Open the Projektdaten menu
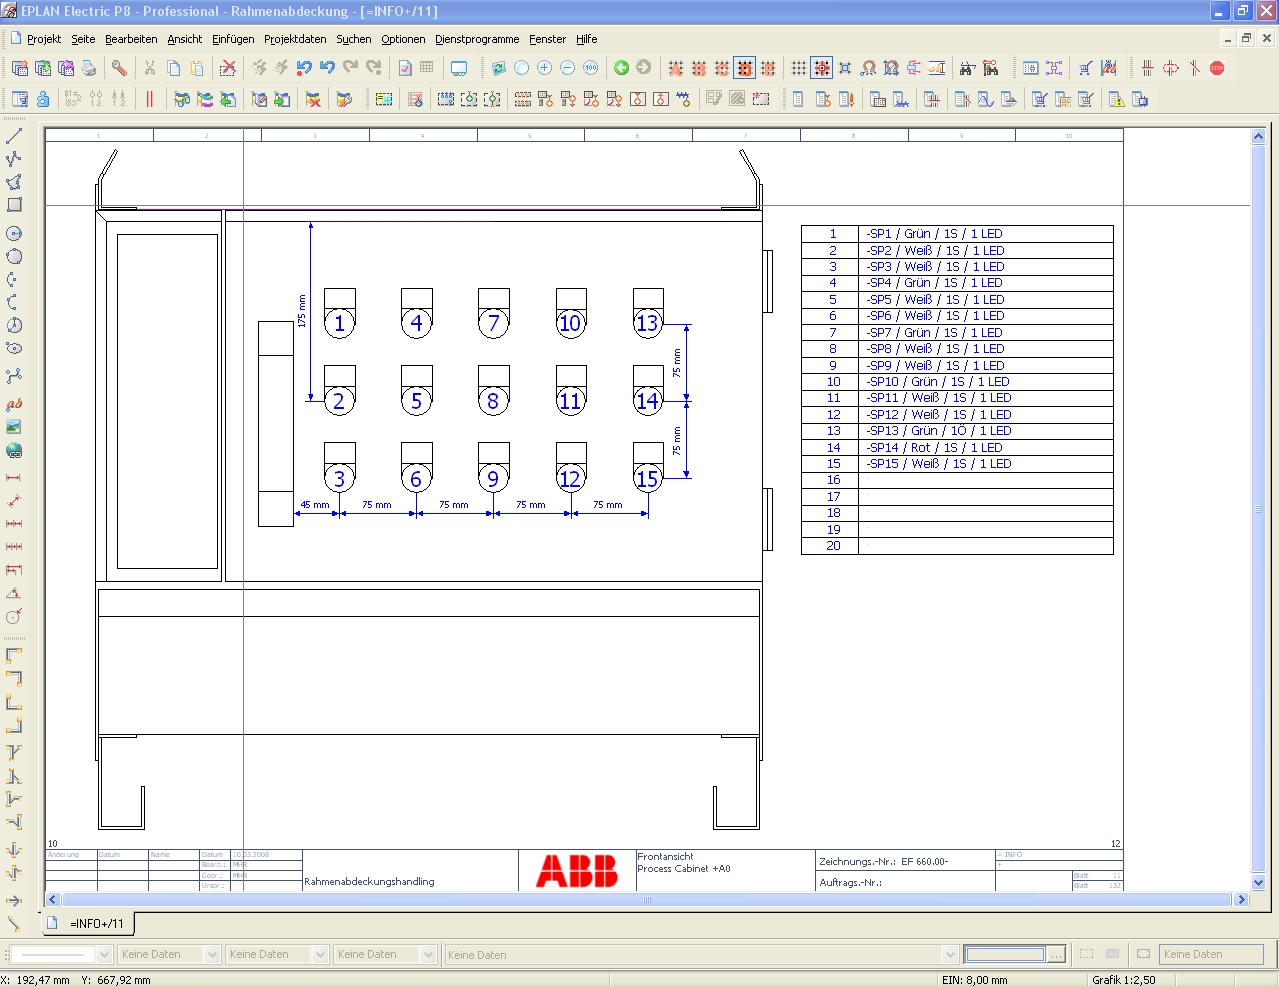The height and width of the screenshot is (987, 1279). click(295, 39)
